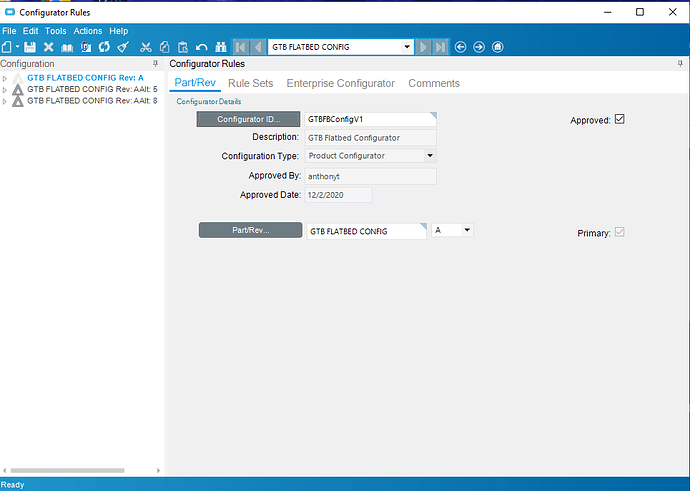Click the Paste clipboard icon

click(183, 47)
